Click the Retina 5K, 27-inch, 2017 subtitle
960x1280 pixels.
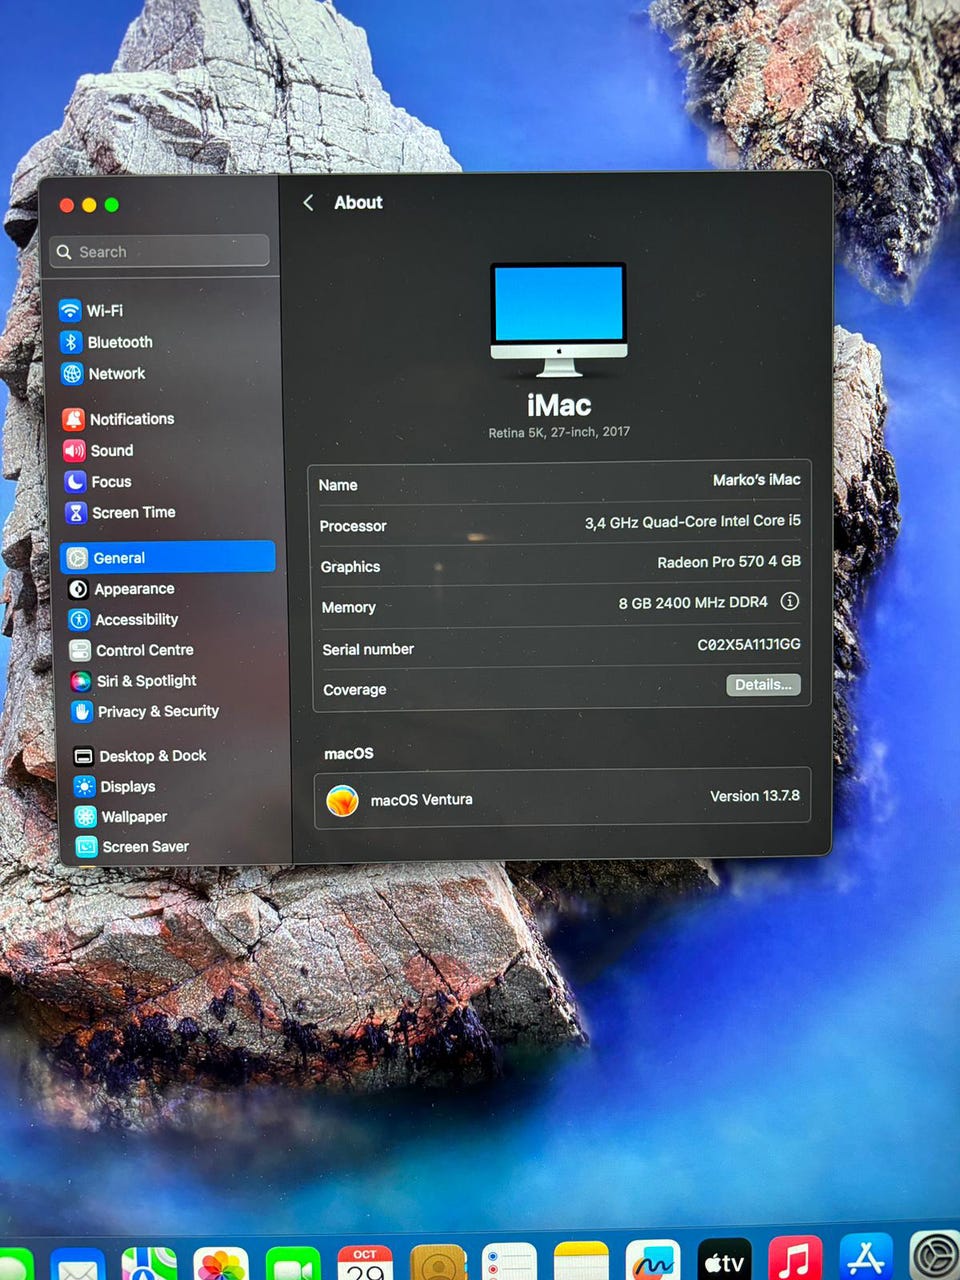[559, 432]
